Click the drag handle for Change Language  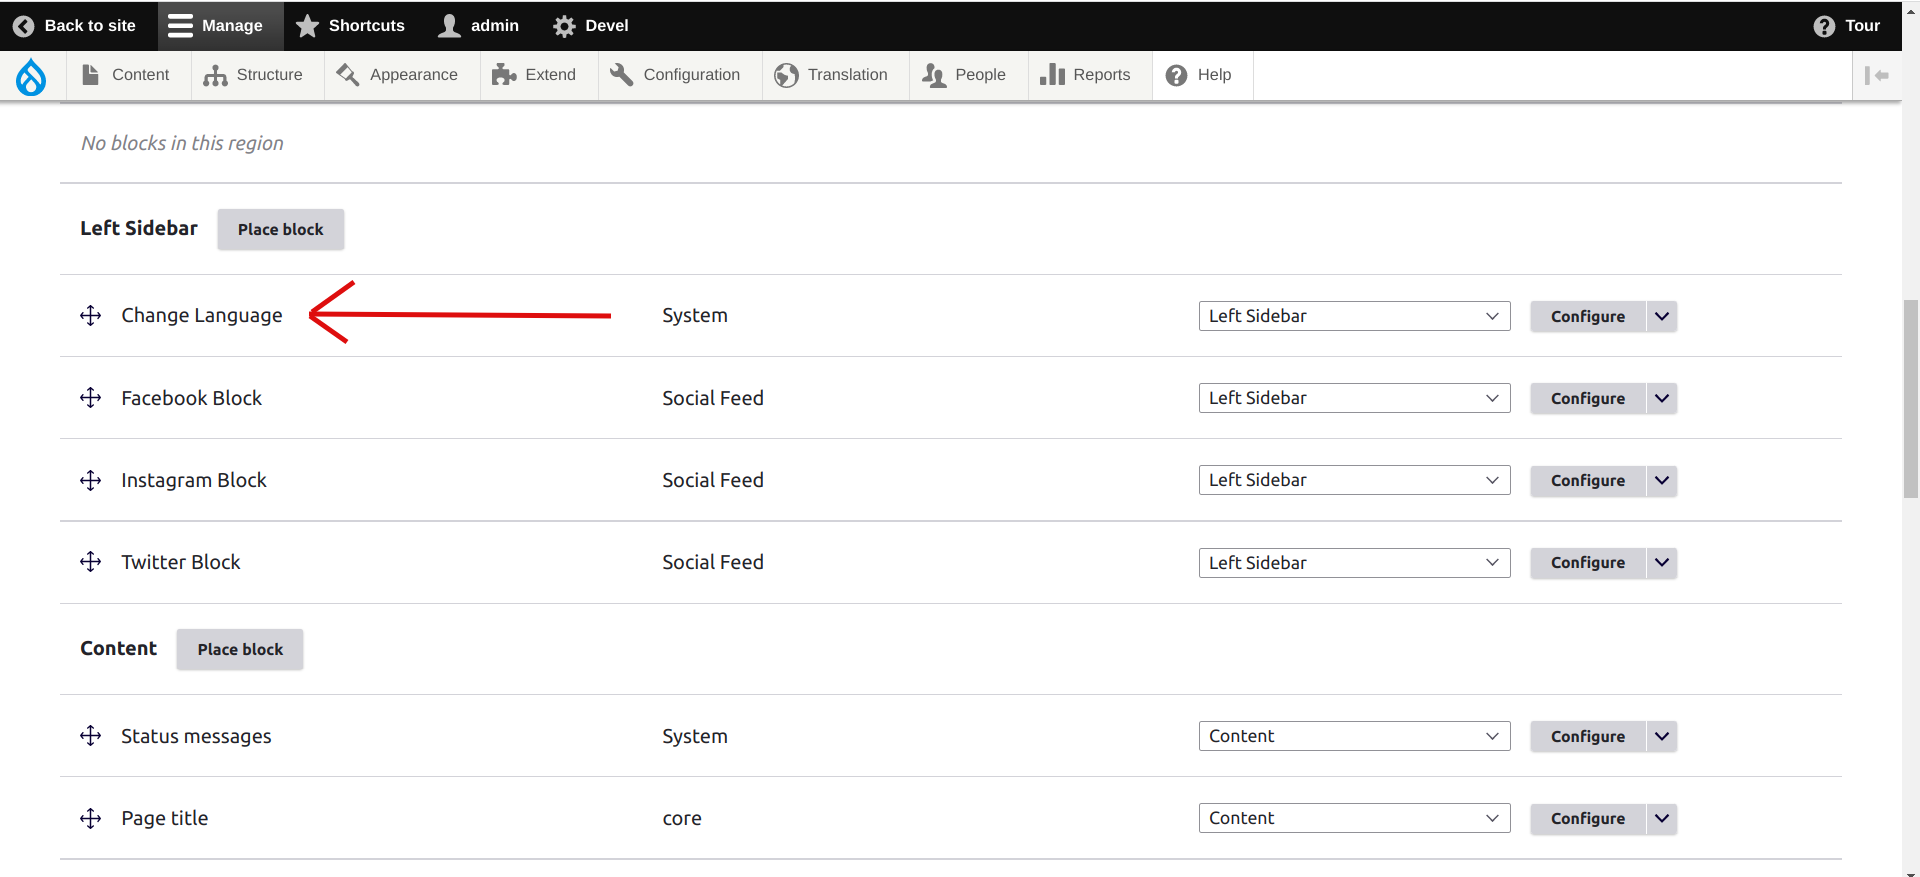click(x=91, y=316)
